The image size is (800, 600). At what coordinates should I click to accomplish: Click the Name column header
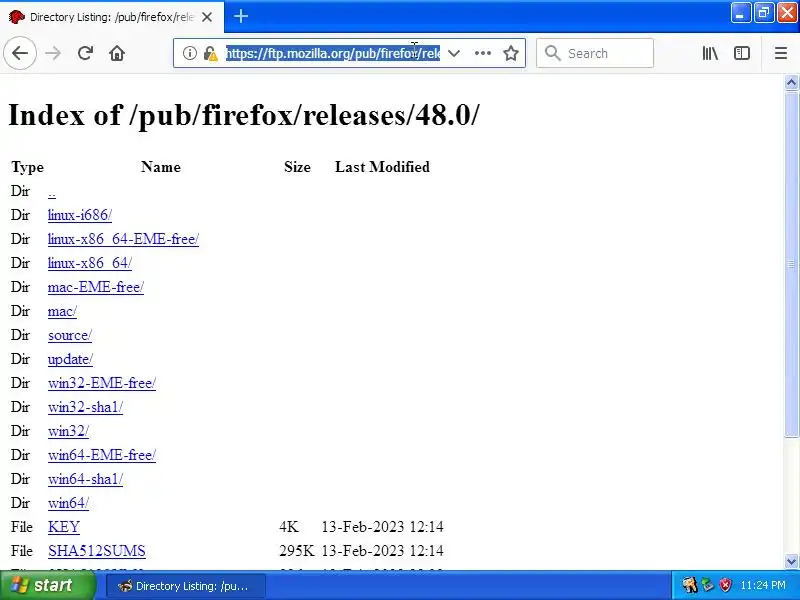pos(161,167)
